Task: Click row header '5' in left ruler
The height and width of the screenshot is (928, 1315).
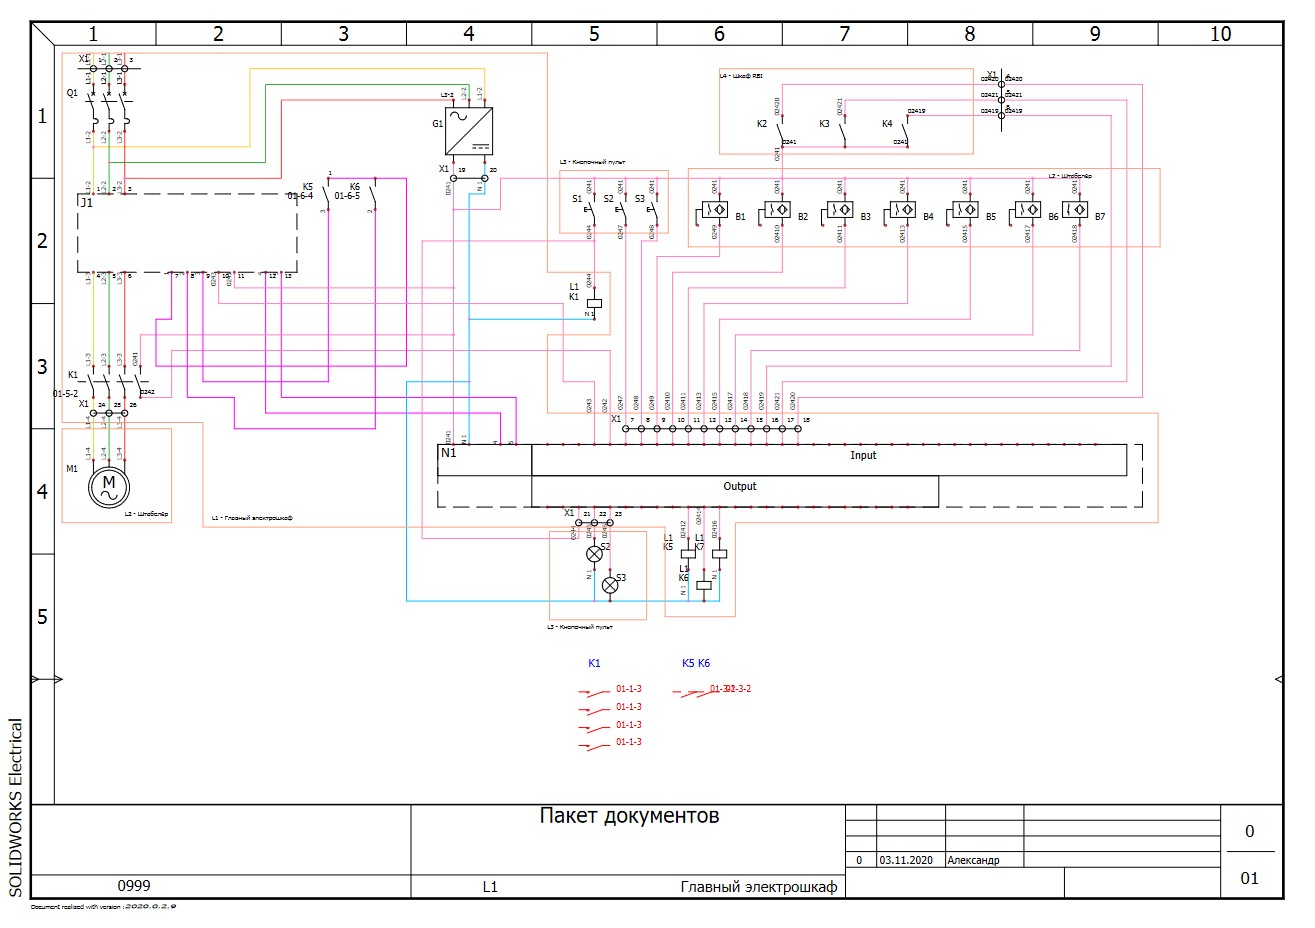Action: pyautogui.click(x=42, y=616)
